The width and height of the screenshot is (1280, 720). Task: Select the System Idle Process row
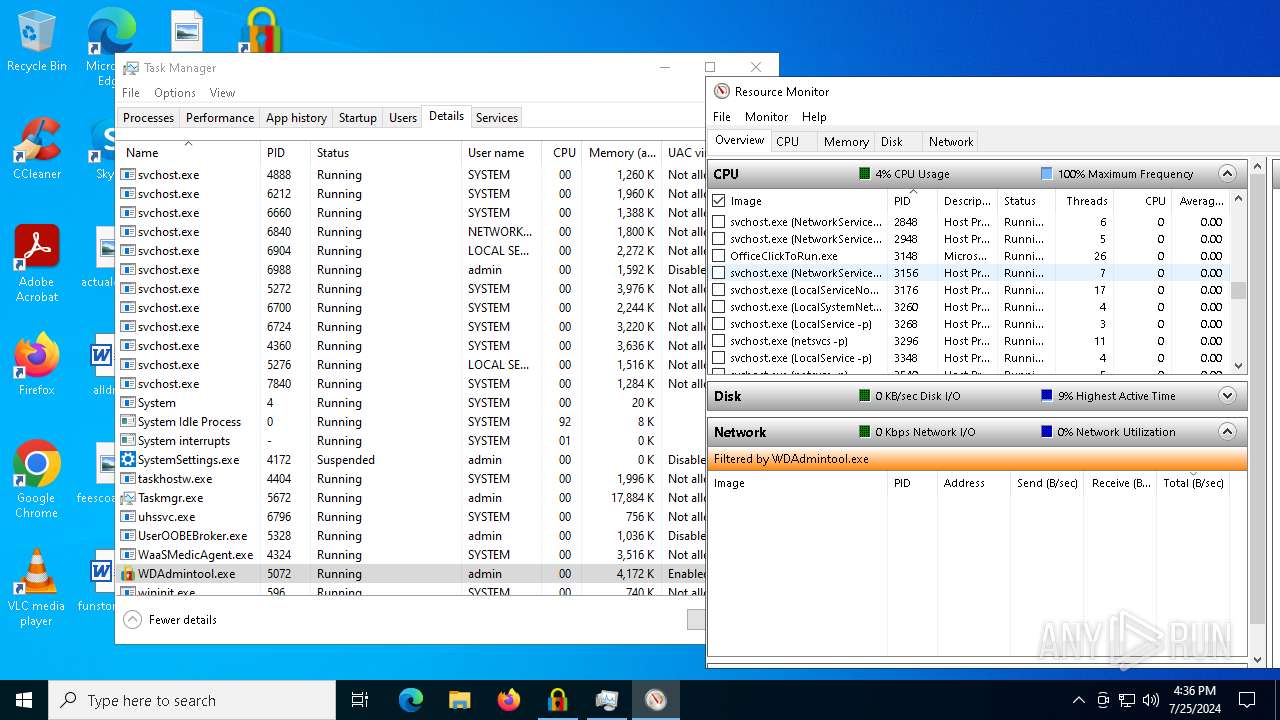[x=410, y=422]
